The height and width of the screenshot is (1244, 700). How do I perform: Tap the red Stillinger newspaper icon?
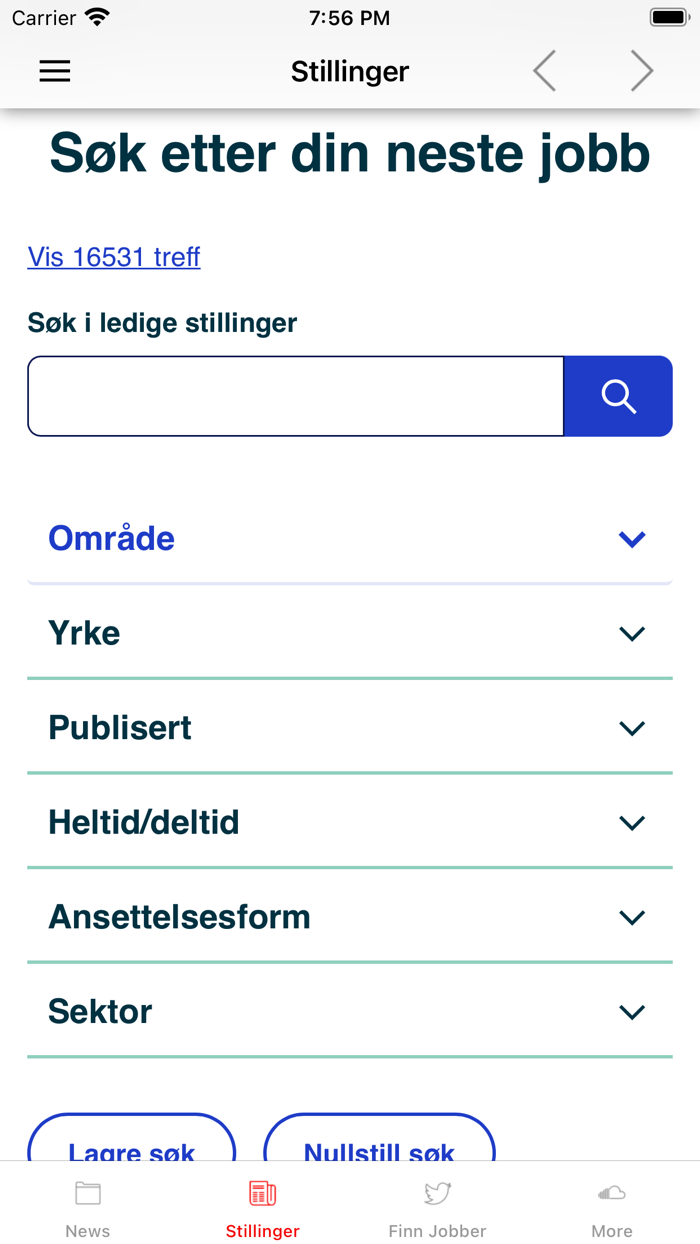pyautogui.click(x=262, y=1192)
